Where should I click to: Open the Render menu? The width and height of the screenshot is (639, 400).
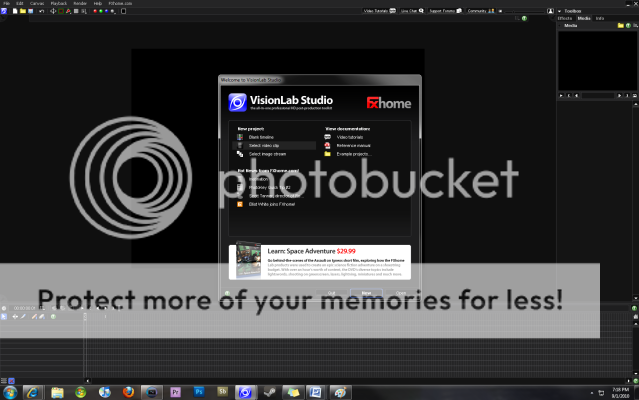(80, 3)
